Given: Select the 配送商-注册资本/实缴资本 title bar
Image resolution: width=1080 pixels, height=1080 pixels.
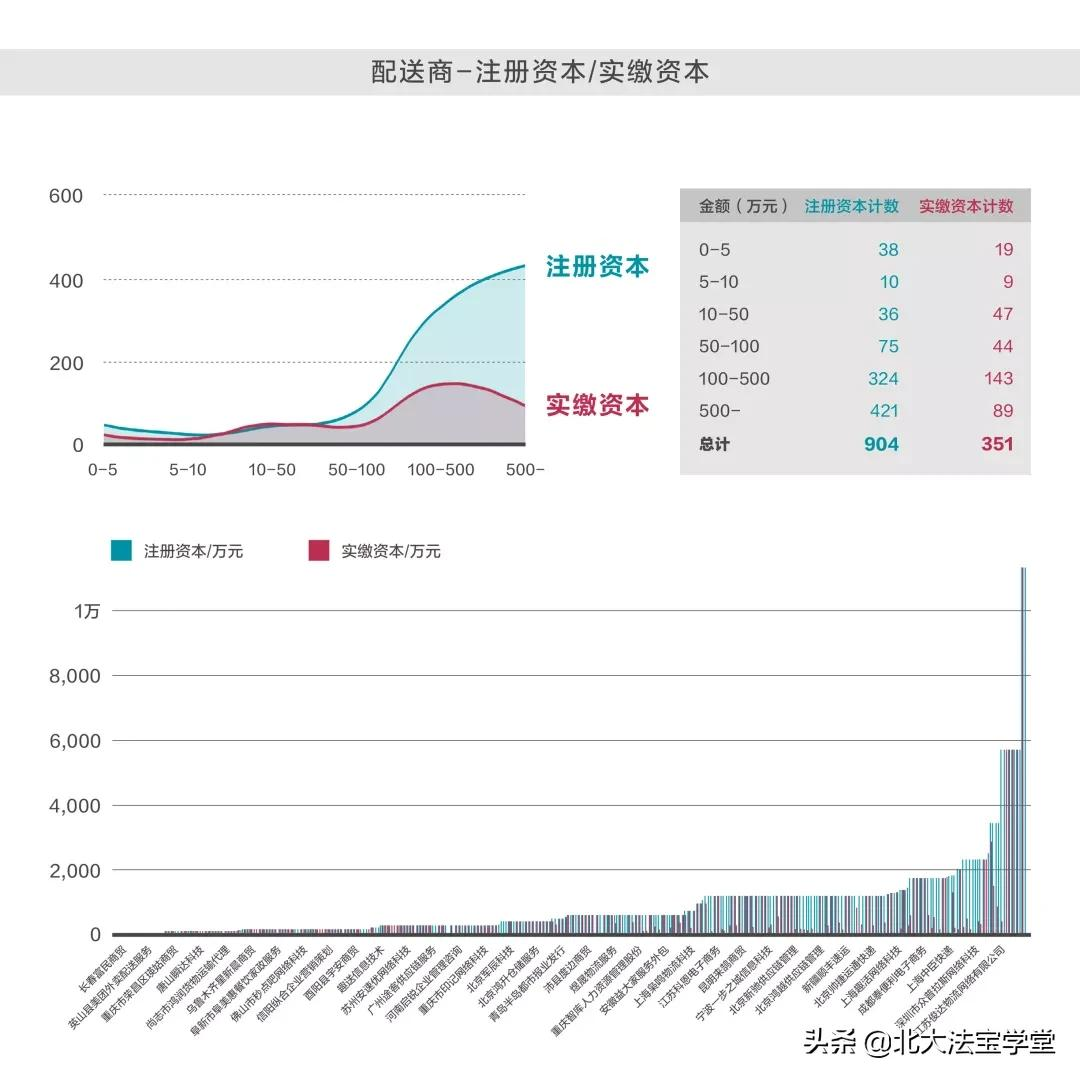Looking at the screenshot, I should (540, 71).
